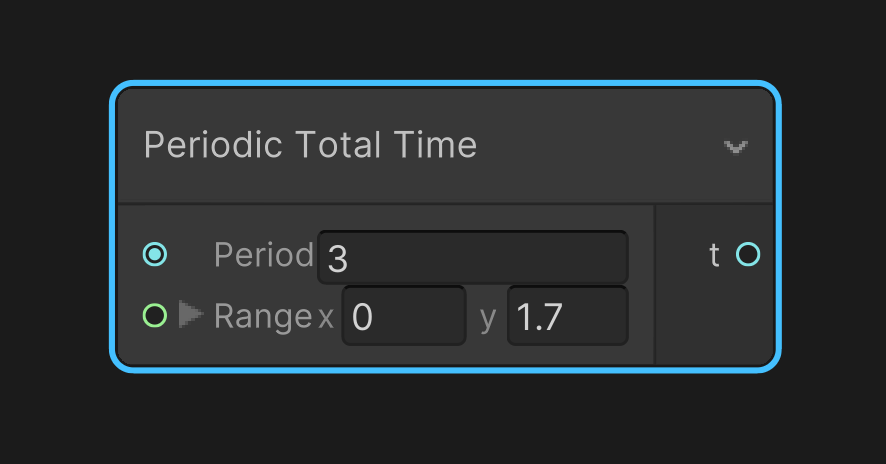886x464 pixels.
Task: Click the t output port circle
Action: pyautogui.click(x=747, y=255)
